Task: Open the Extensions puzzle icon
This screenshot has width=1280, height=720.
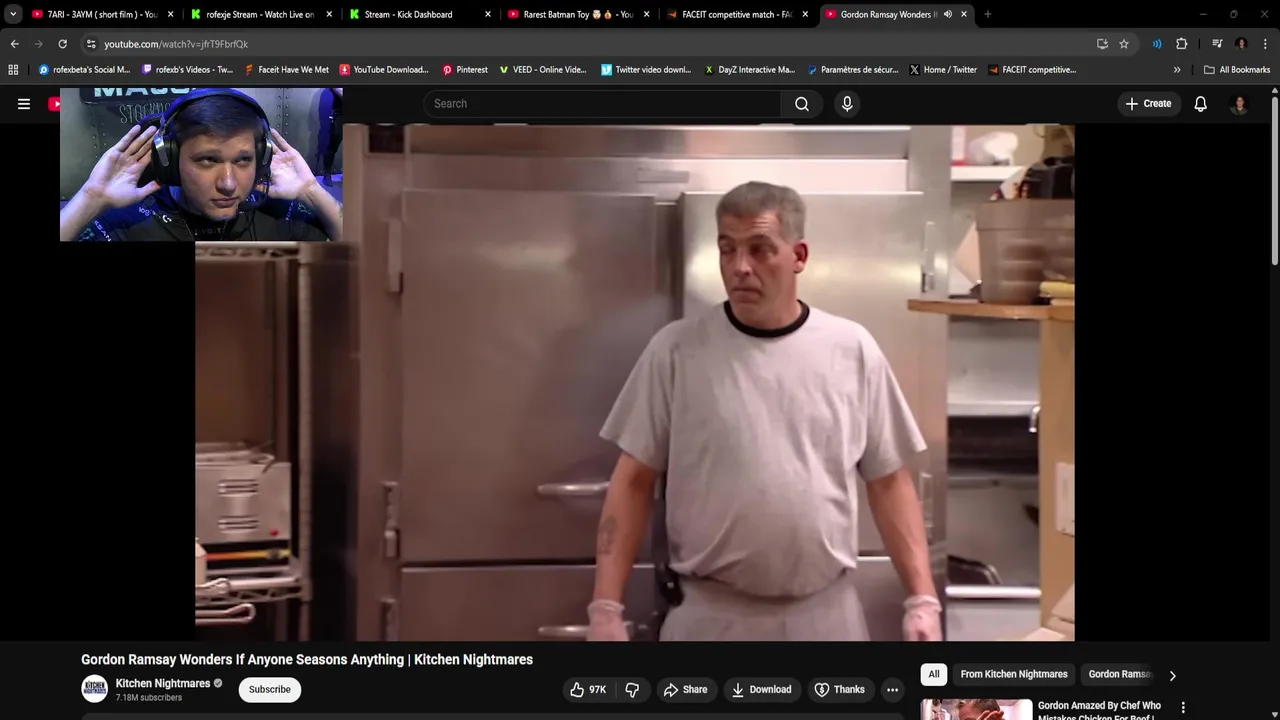Action: pyautogui.click(x=1181, y=44)
